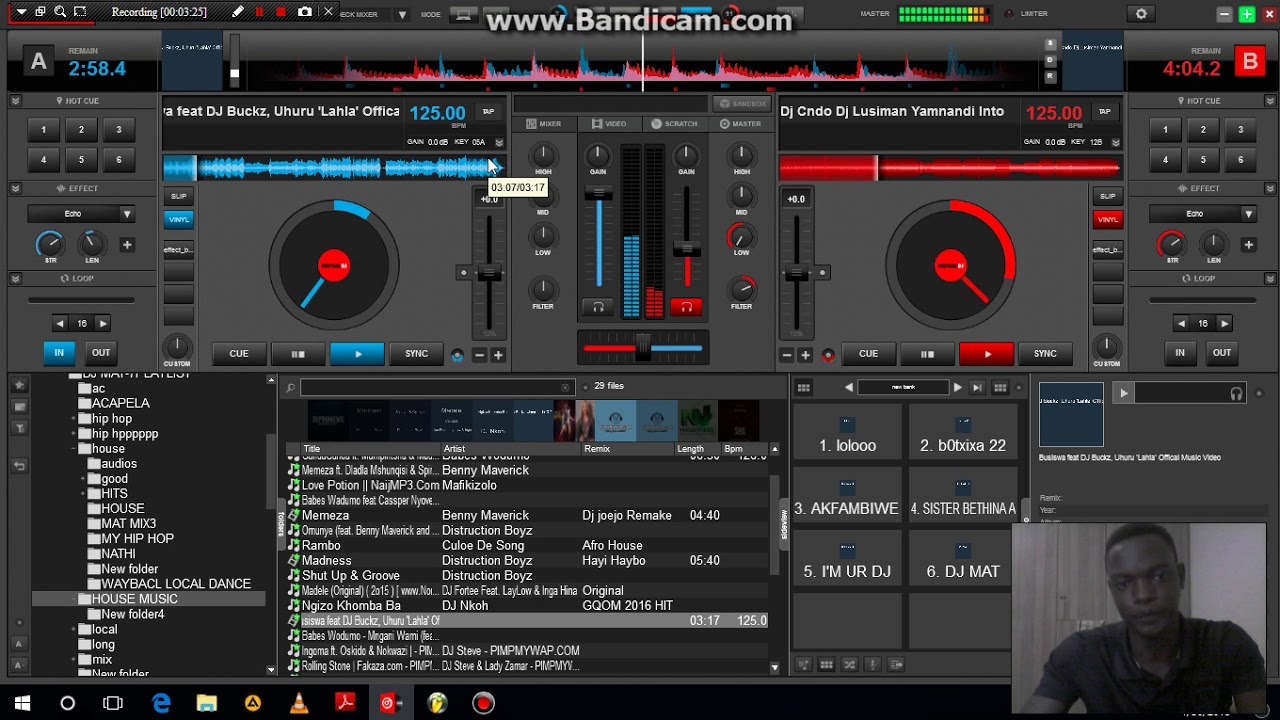The width and height of the screenshot is (1280, 720).
Task: Go to next sampler bank arrow
Action: click(x=957, y=387)
